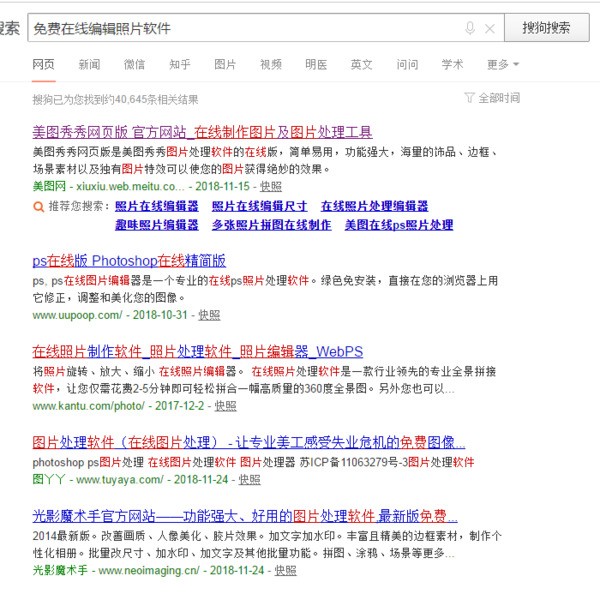Screen dimensions: 600x600
Task: Expand the 更多 dropdown menu
Action: [502, 65]
